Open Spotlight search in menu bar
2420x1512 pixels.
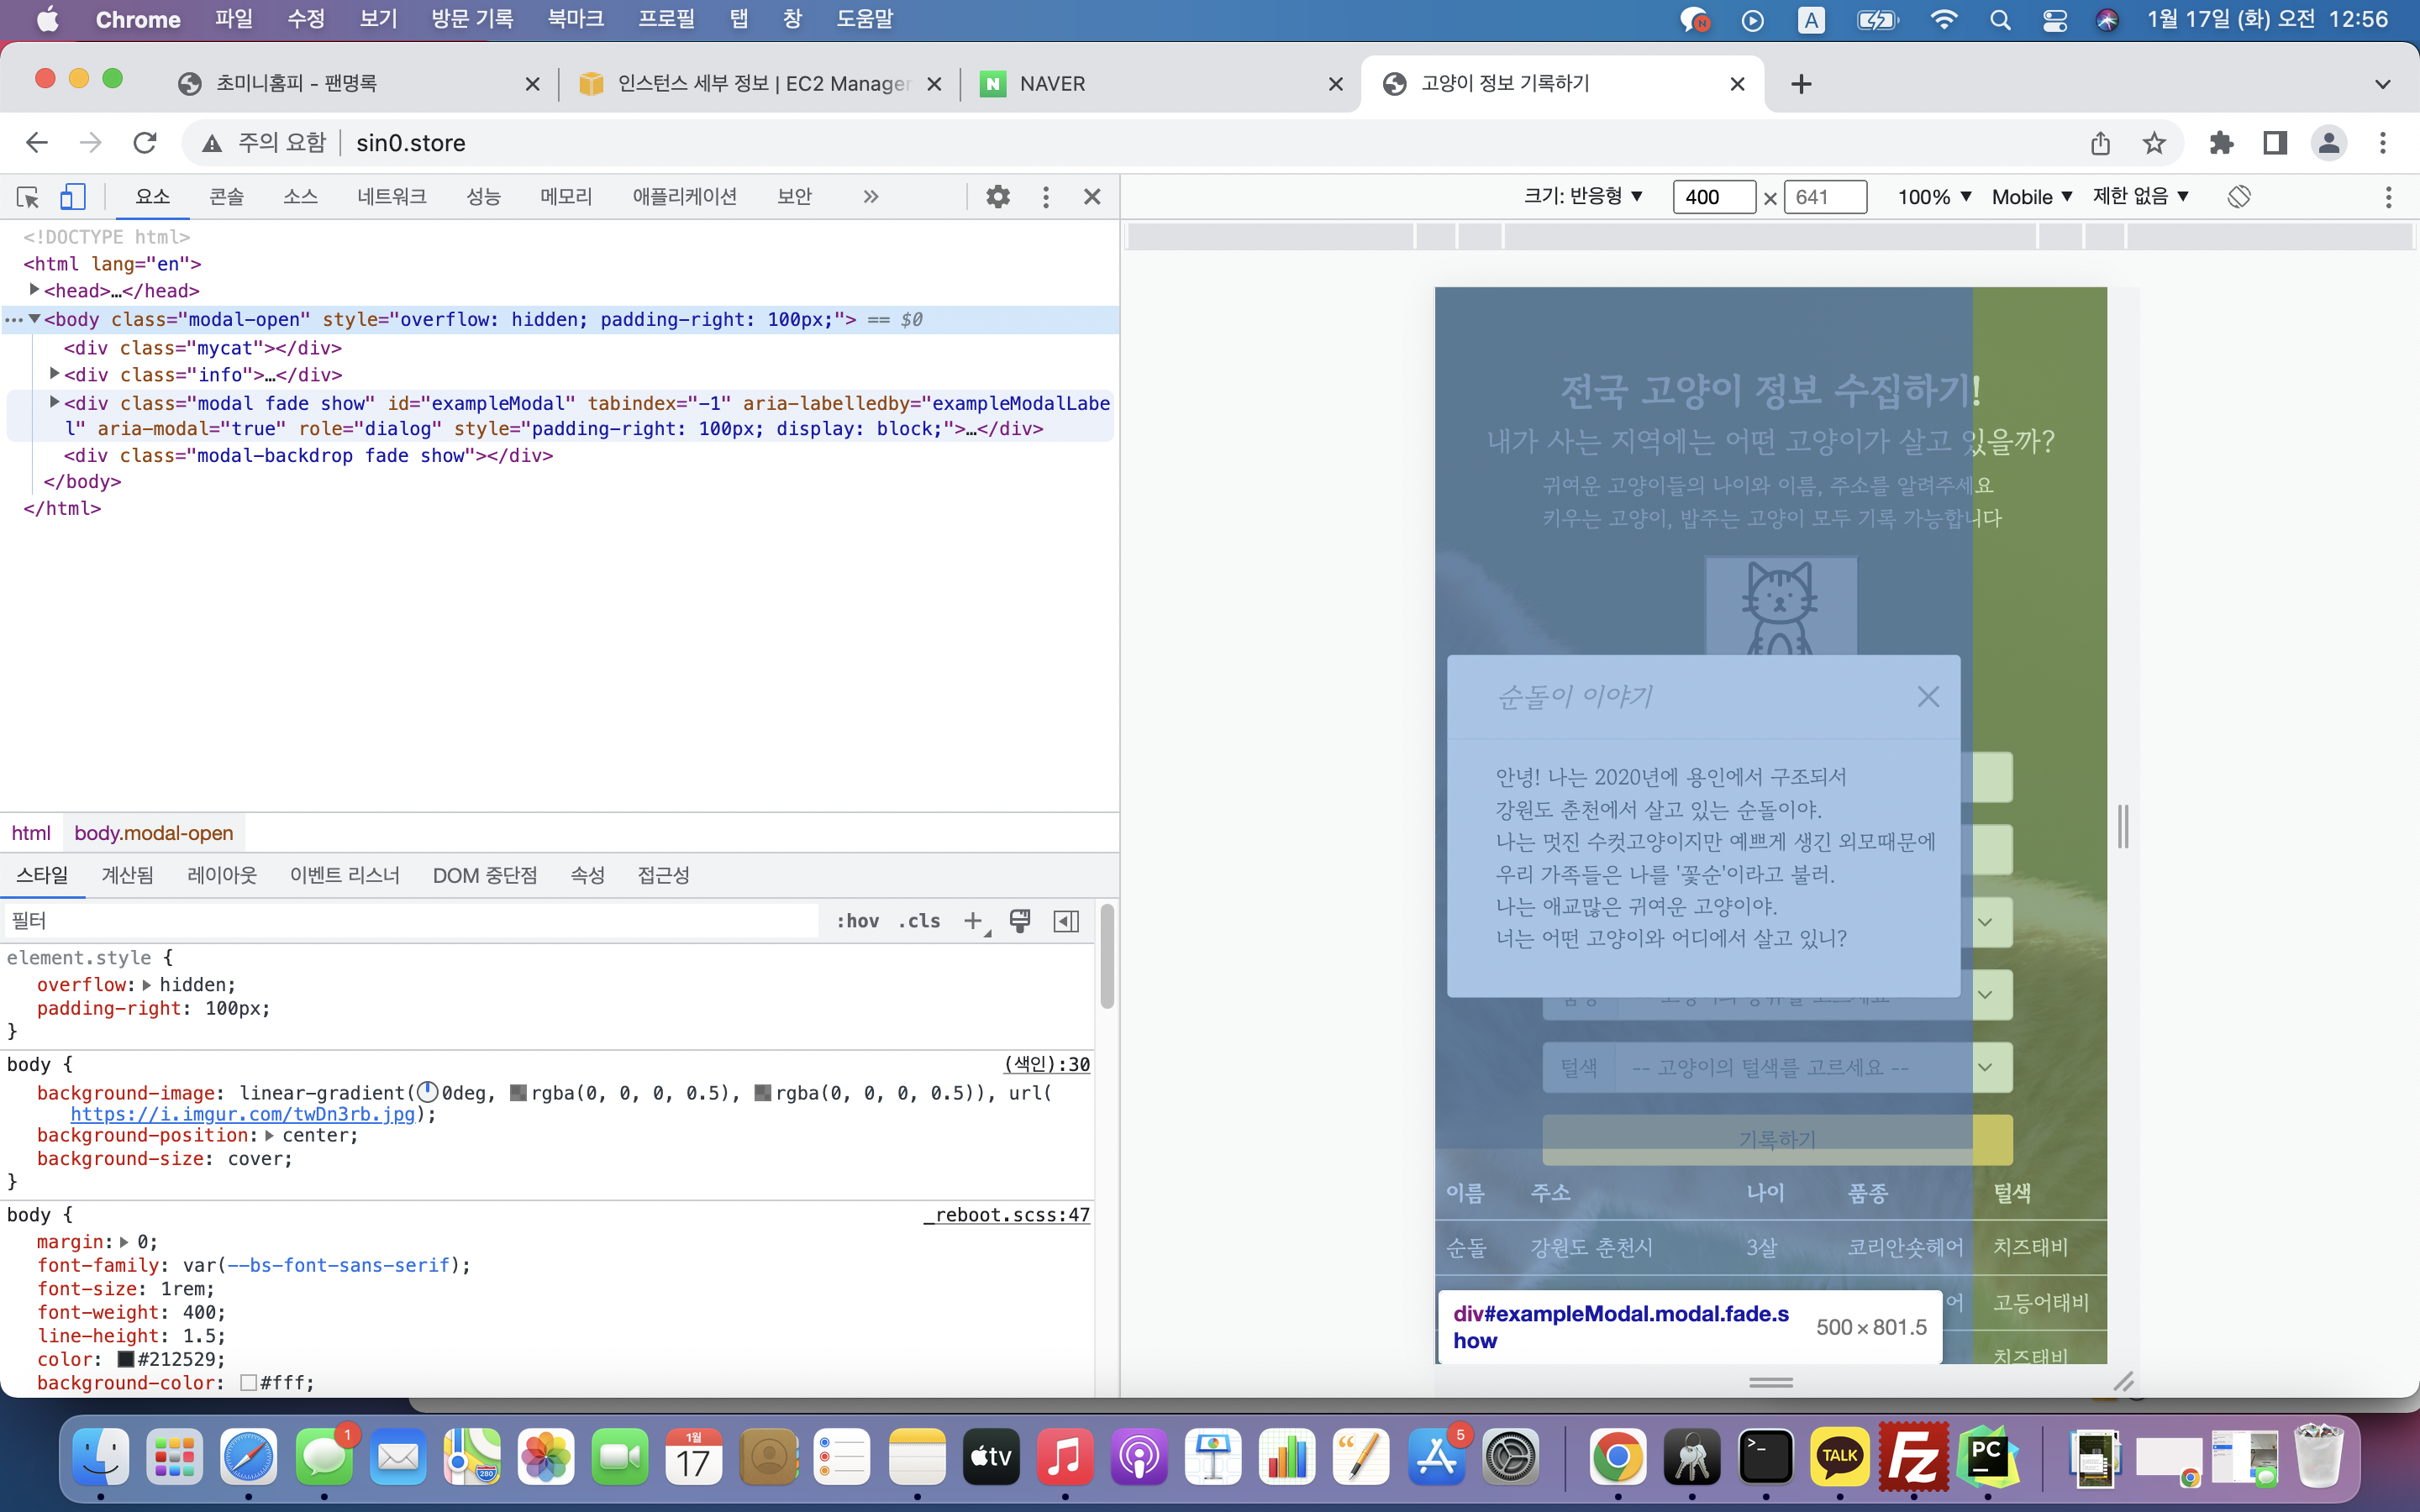2000,20
